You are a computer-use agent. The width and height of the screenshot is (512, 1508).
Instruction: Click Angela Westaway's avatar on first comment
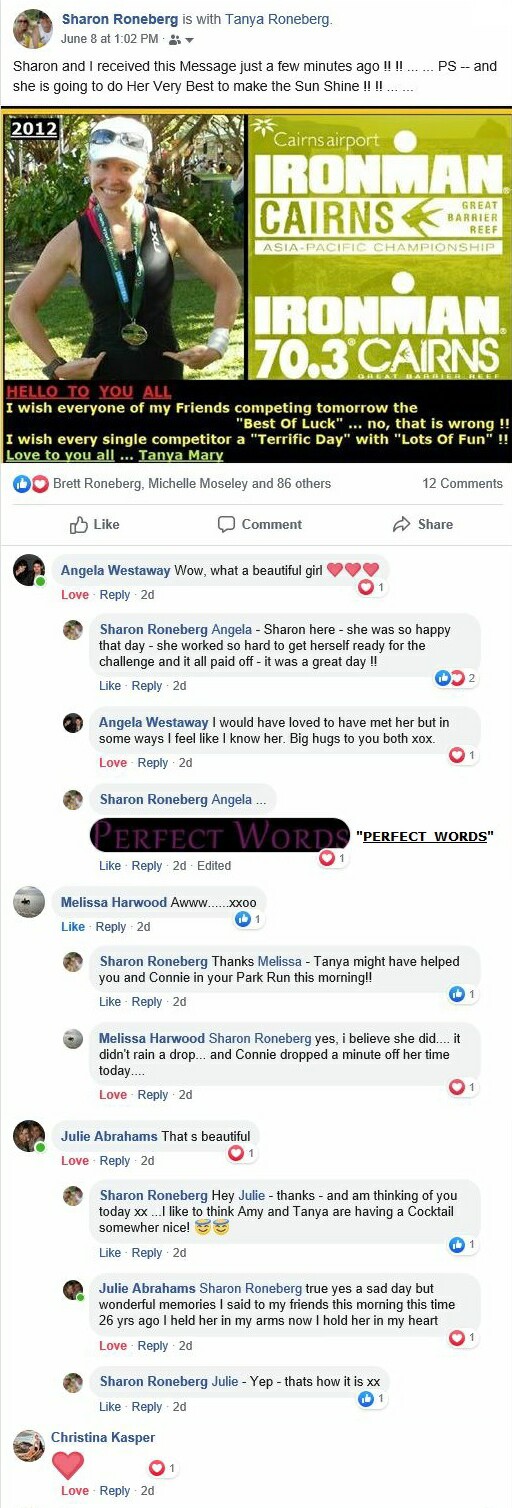(29, 570)
